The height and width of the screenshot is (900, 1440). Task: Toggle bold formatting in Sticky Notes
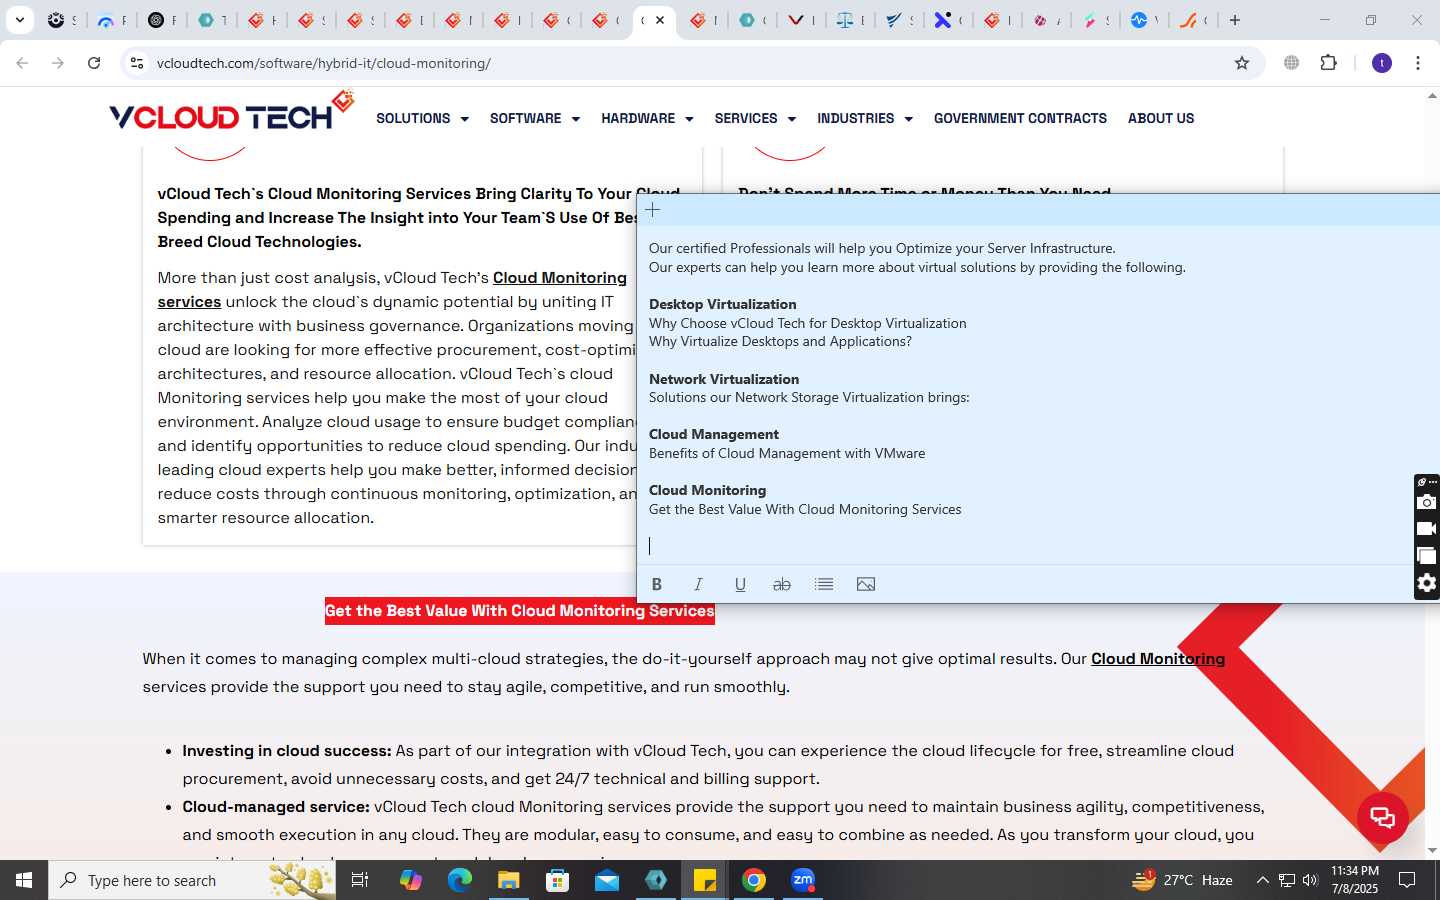pos(657,584)
